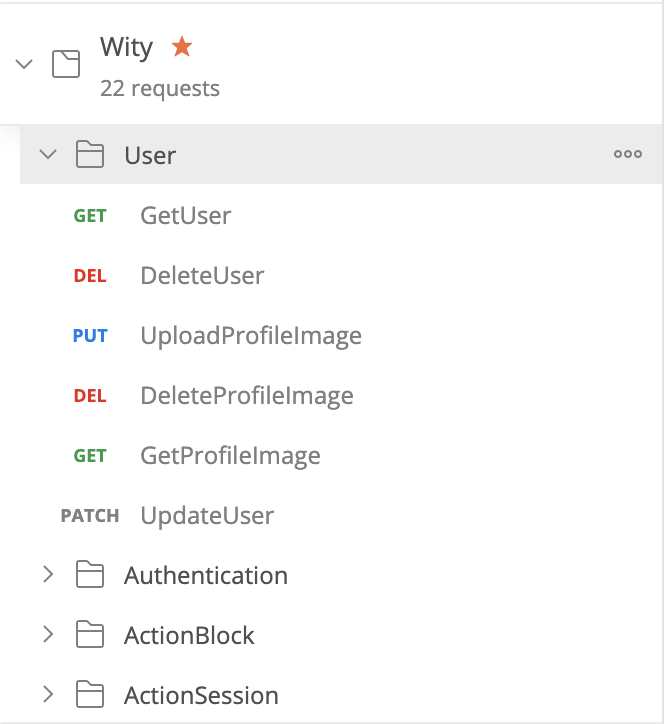This screenshot has height=724, width=664.
Task: Click the Authentication folder icon
Action: [90, 574]
